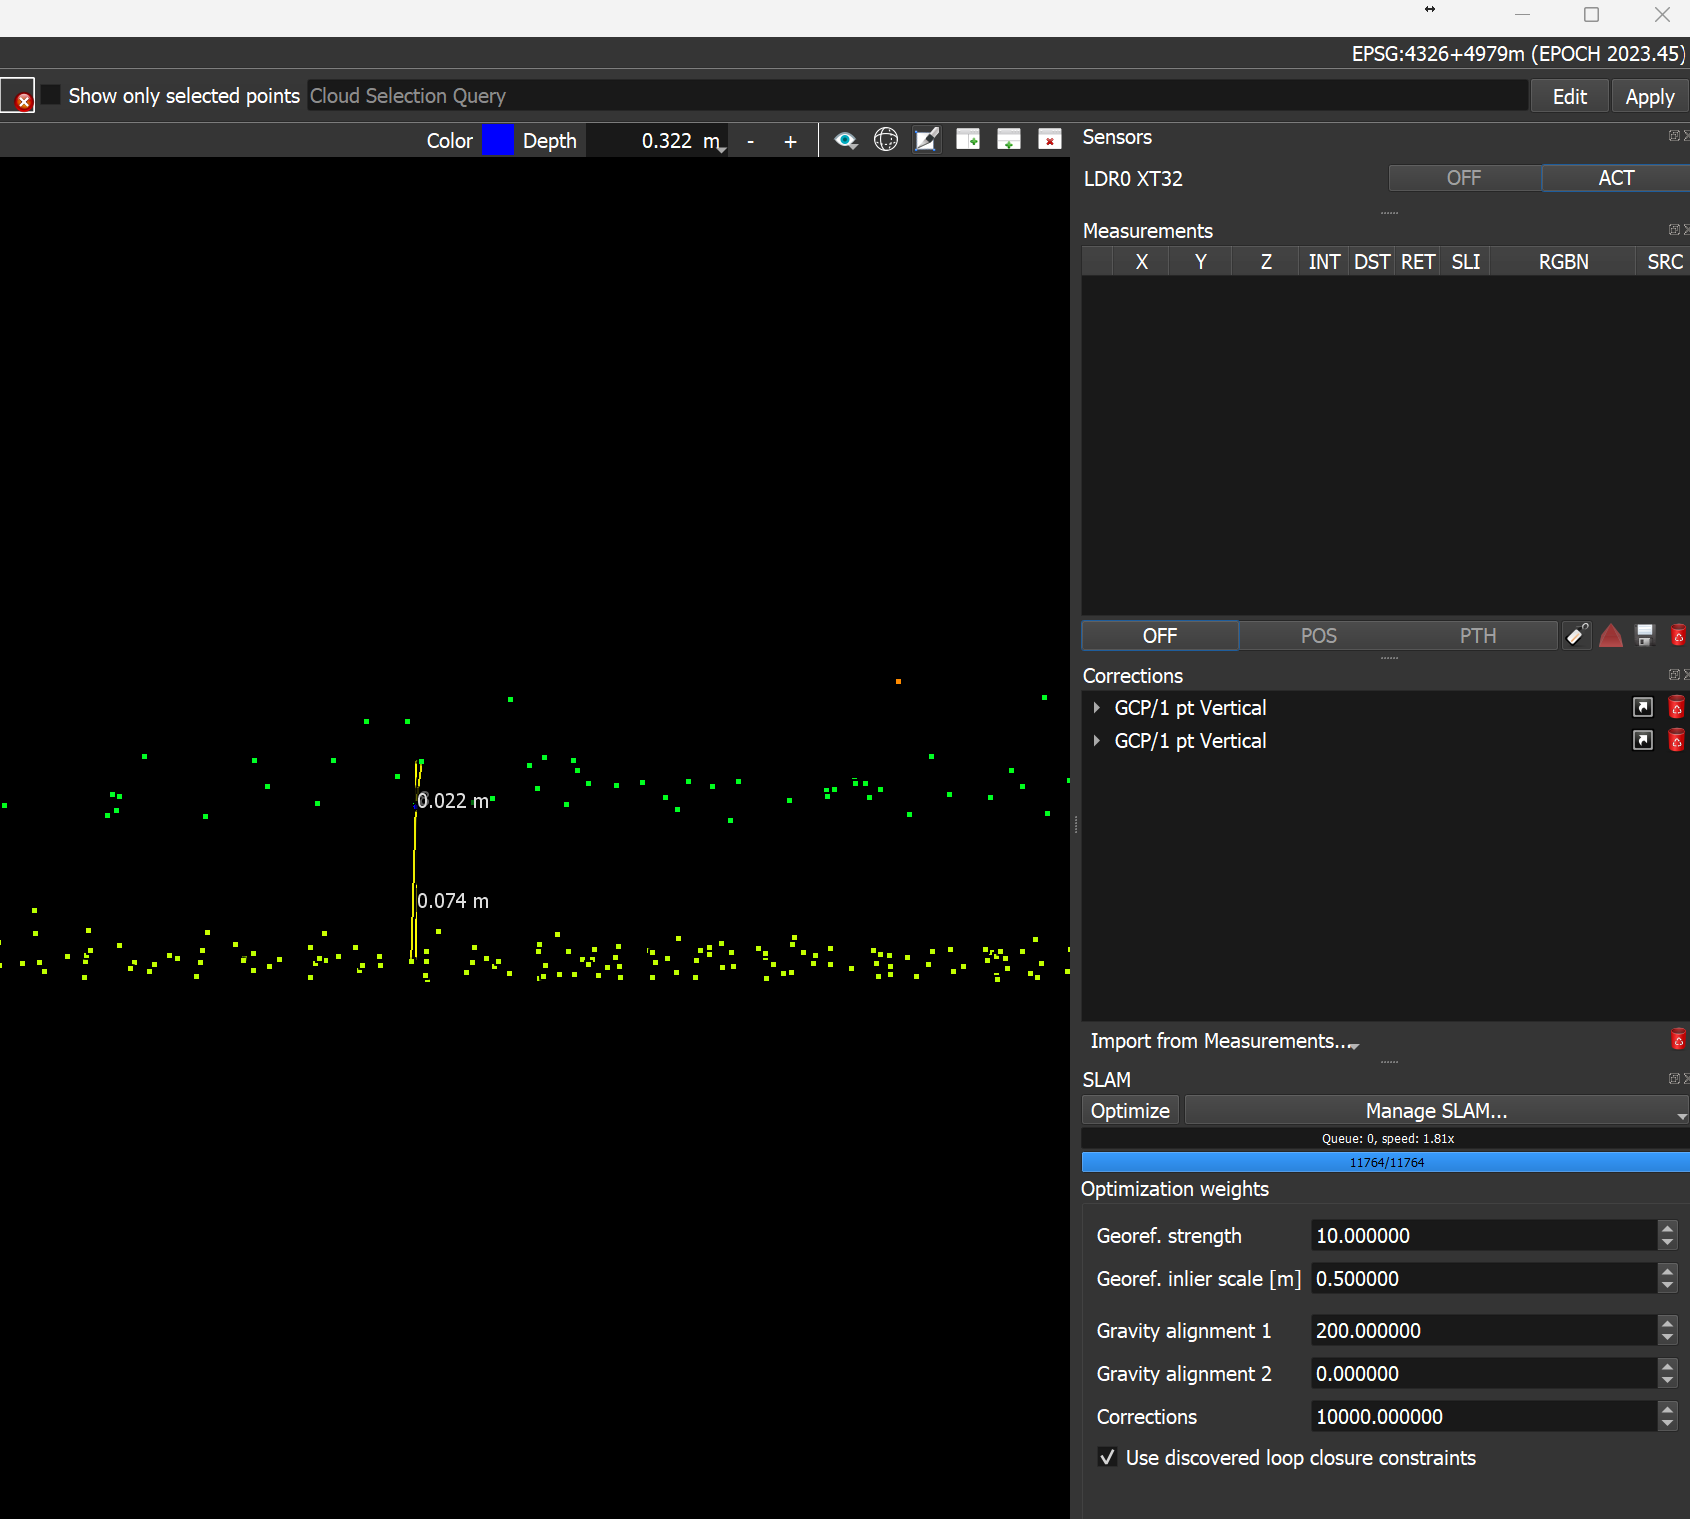Select the measure/edit pen tool icon
1690x1519 pixels.
pos(927,140)
